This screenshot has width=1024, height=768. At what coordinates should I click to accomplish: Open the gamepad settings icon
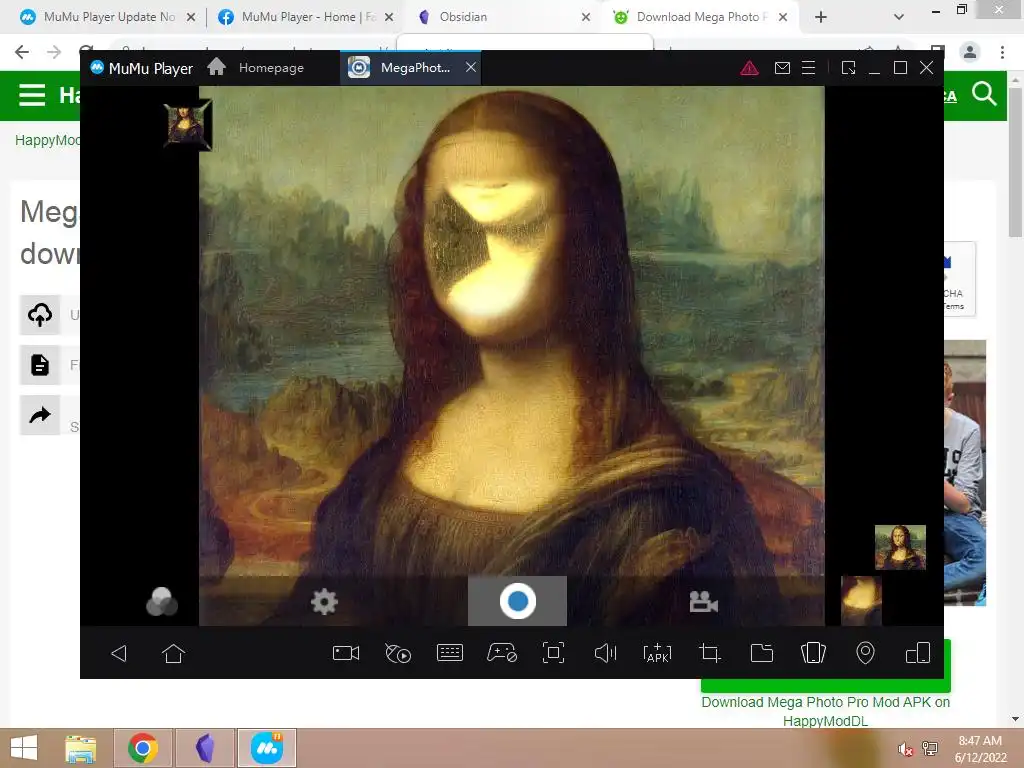click(x=502, y=653)
